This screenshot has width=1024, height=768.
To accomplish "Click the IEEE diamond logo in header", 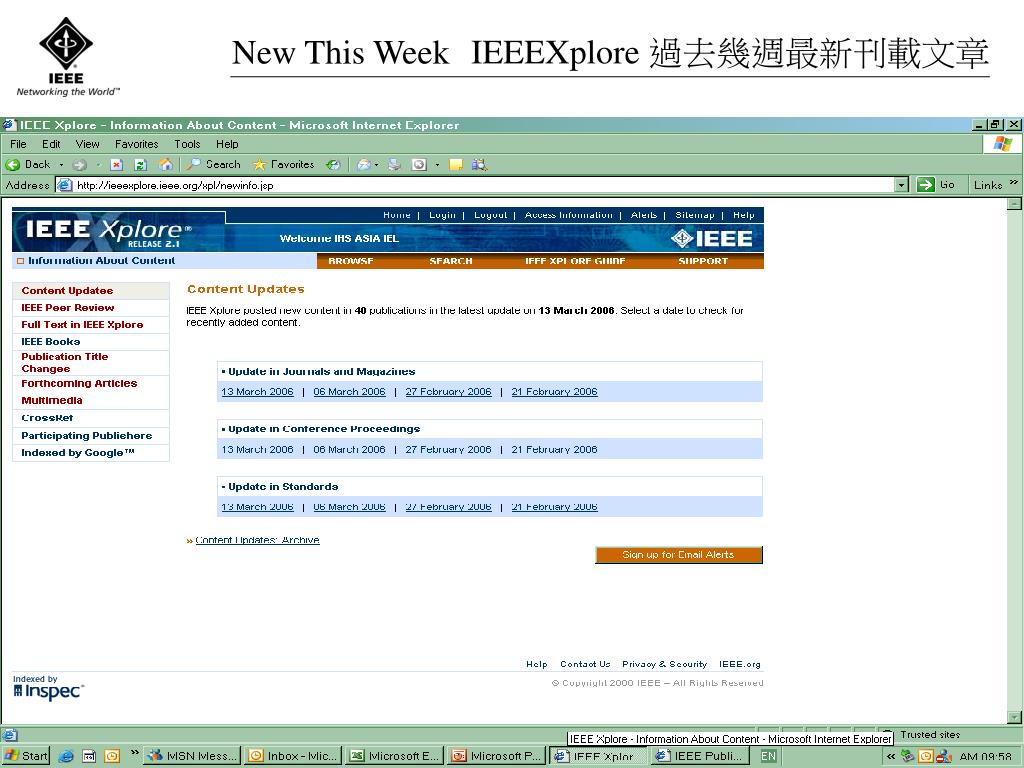I will (x=711, y=239).
